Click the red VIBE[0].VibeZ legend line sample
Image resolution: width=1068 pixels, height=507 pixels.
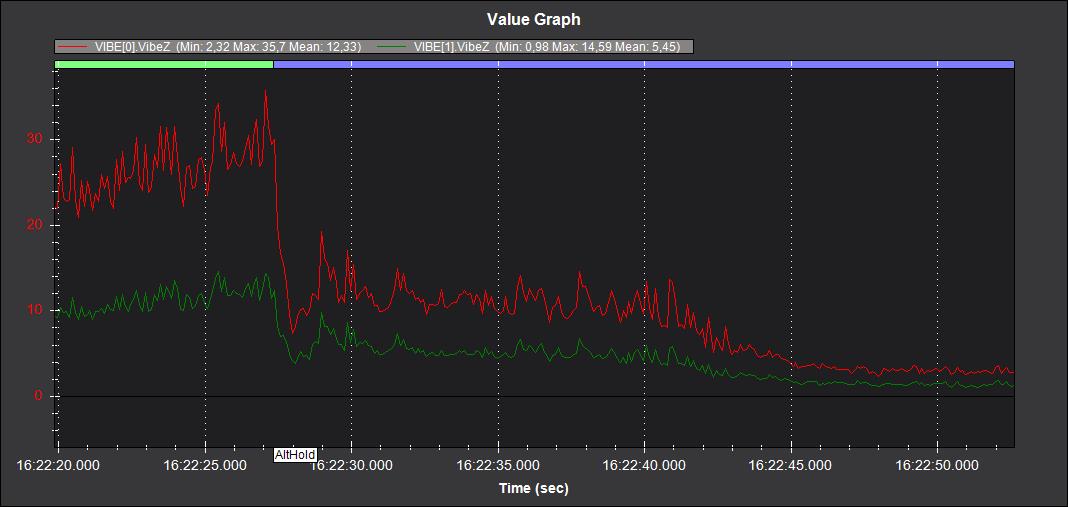(74, 46)
